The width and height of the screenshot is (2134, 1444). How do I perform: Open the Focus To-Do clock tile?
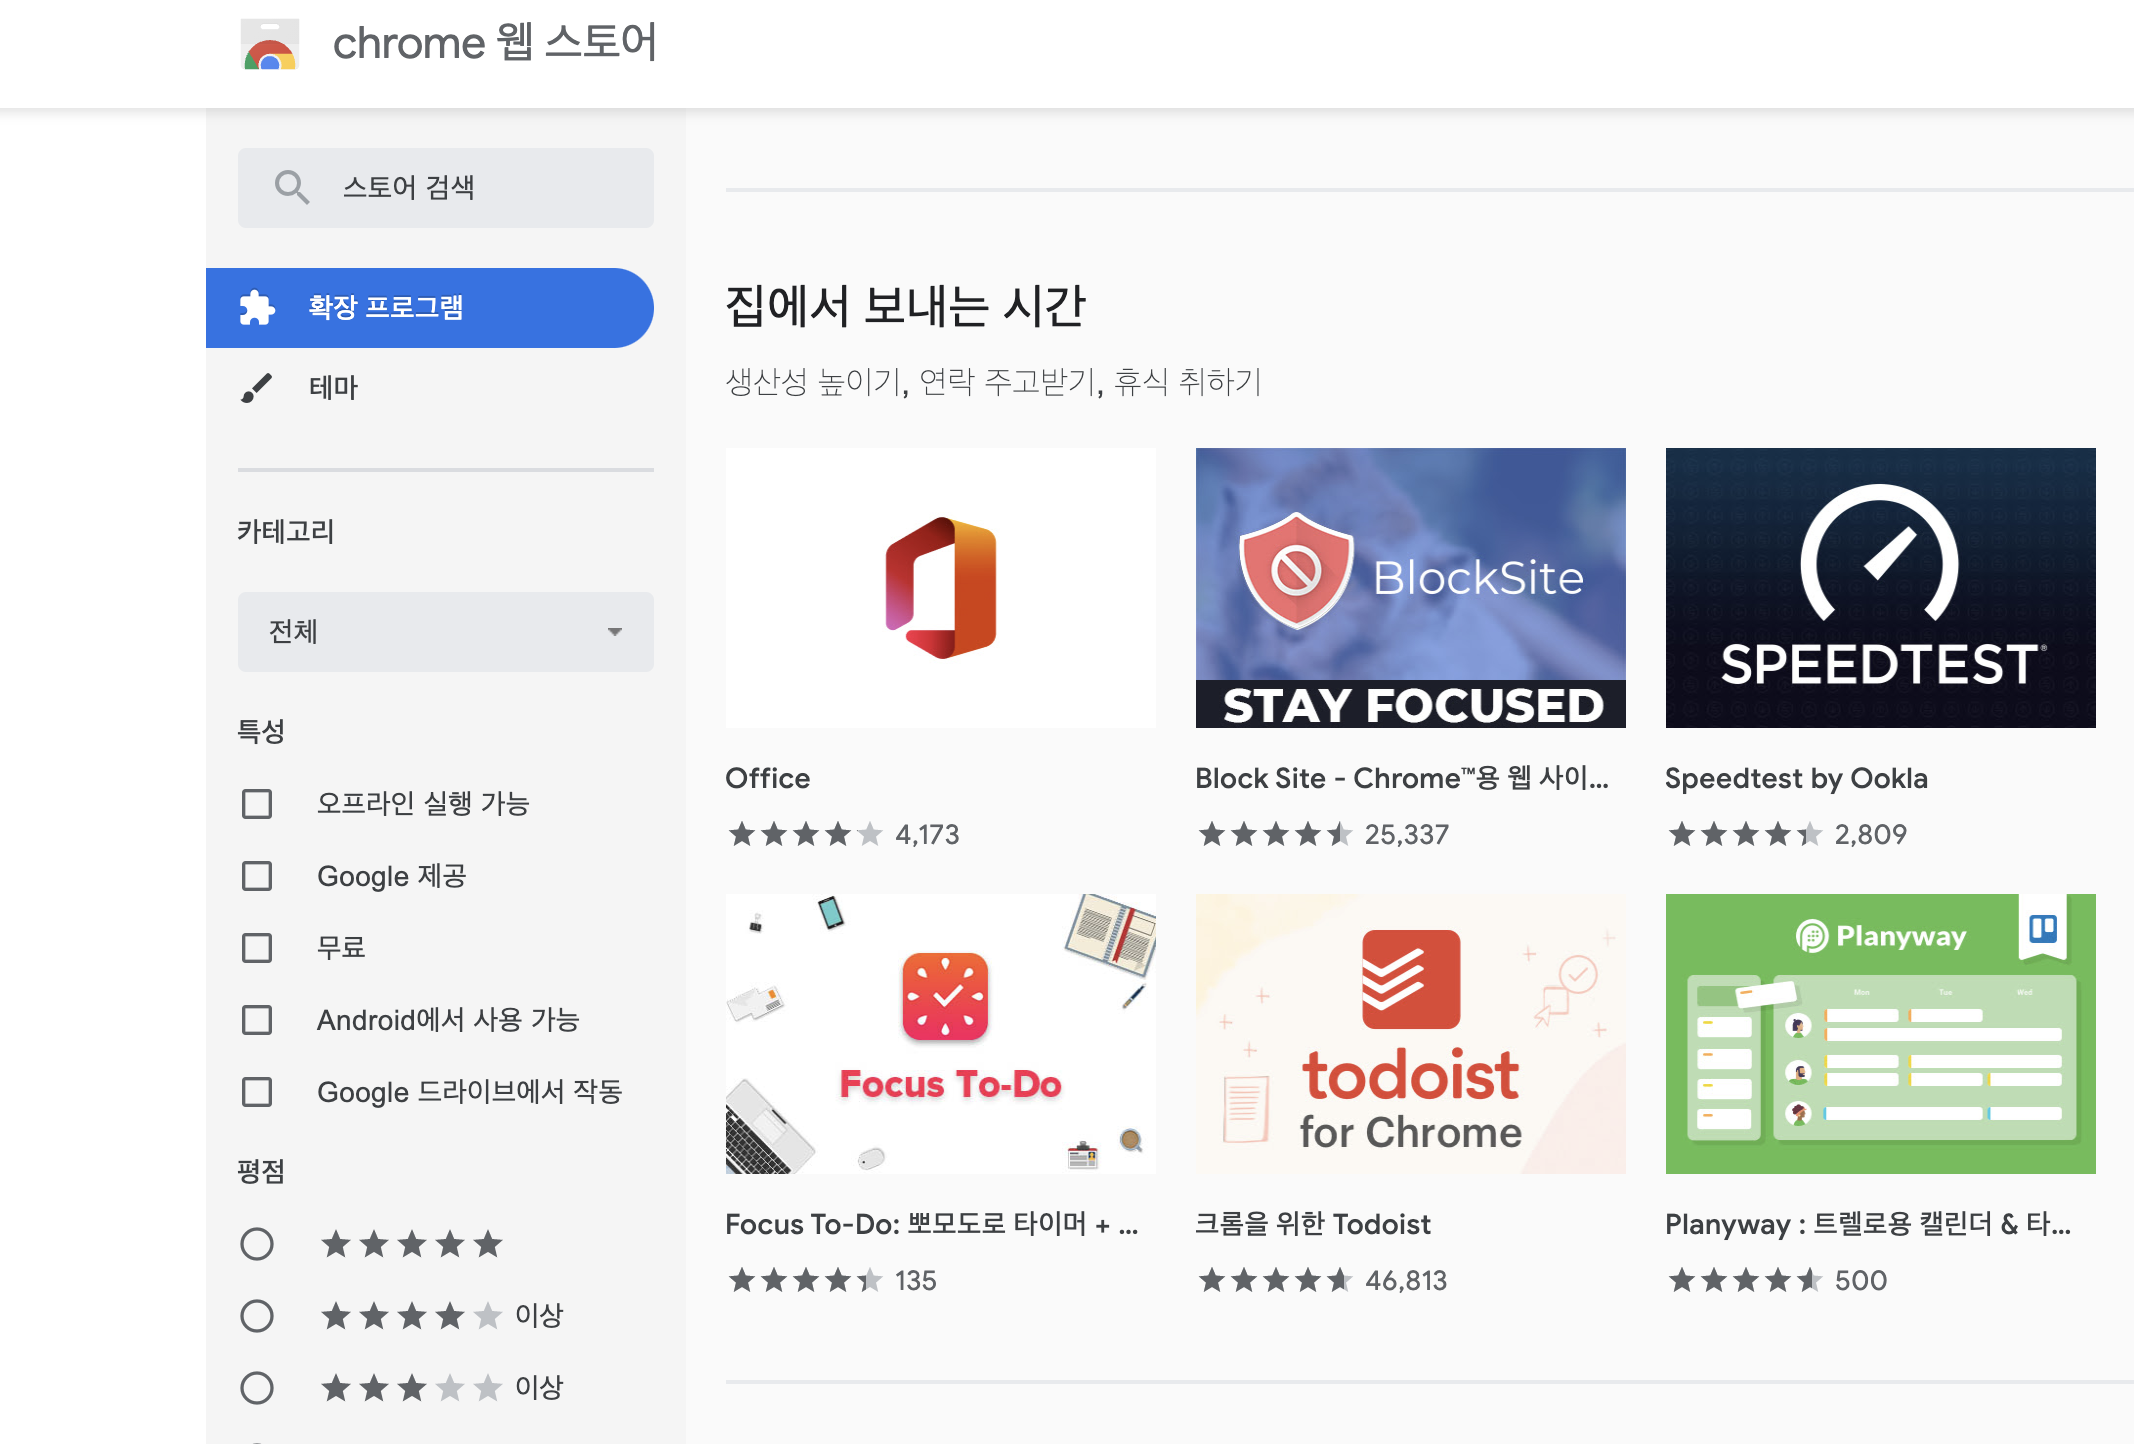point(940,1034)
